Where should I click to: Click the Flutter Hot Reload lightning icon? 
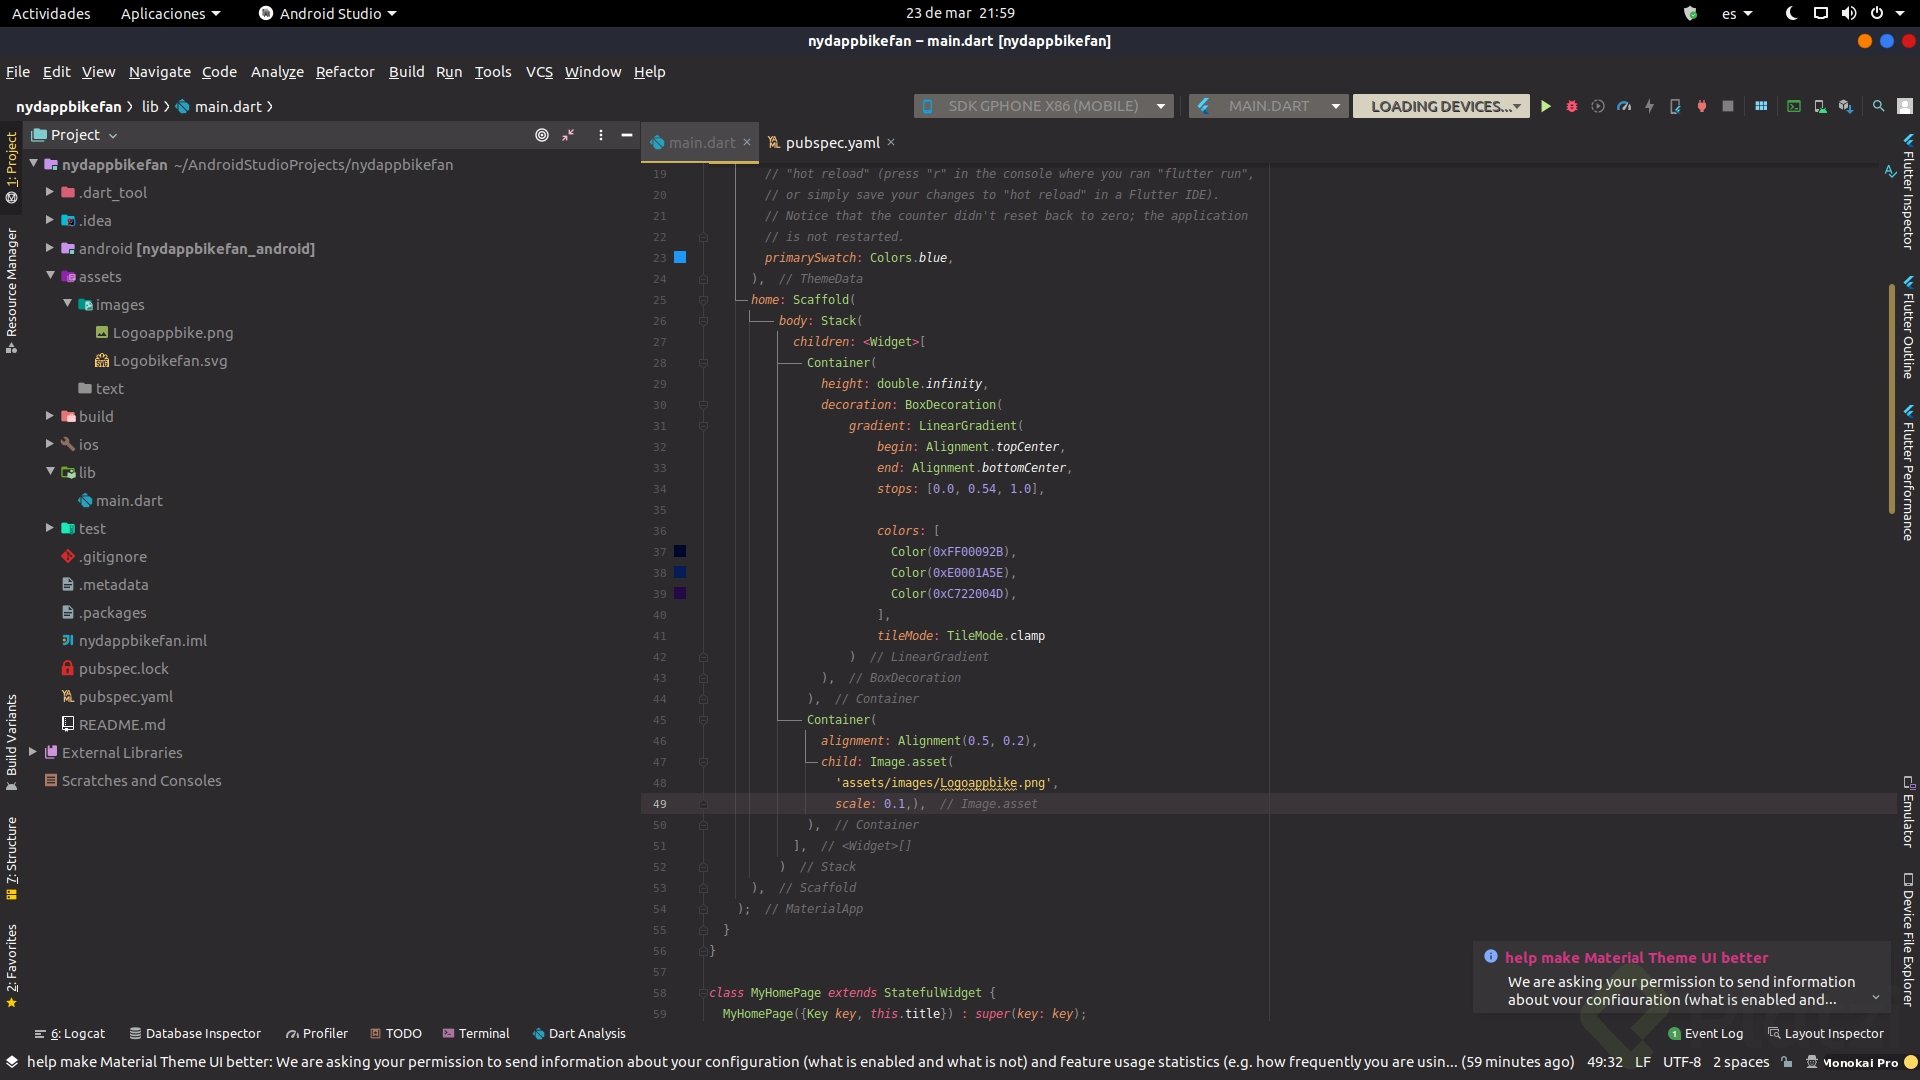(1649, 106)
